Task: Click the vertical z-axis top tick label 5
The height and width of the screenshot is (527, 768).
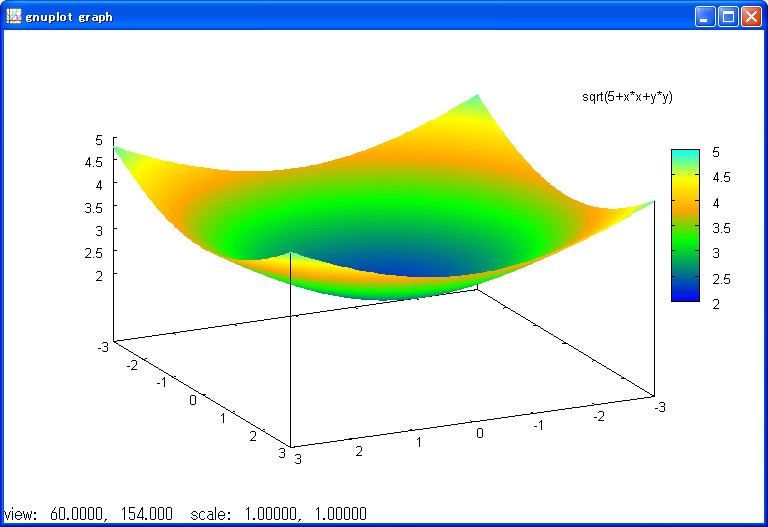Action: click(99, 141)
